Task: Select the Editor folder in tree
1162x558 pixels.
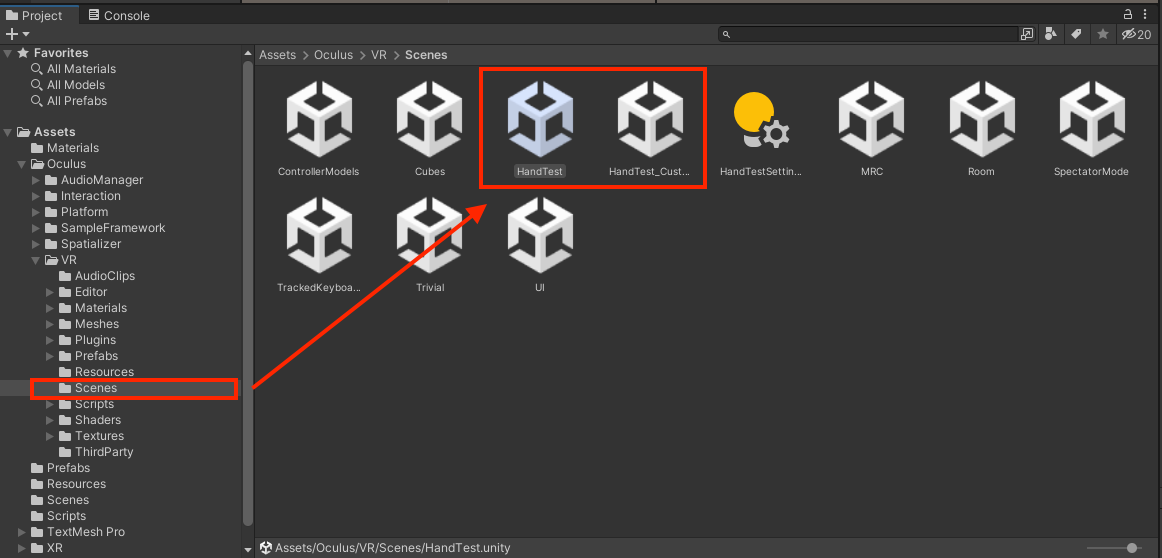Action: click(83, 292)
